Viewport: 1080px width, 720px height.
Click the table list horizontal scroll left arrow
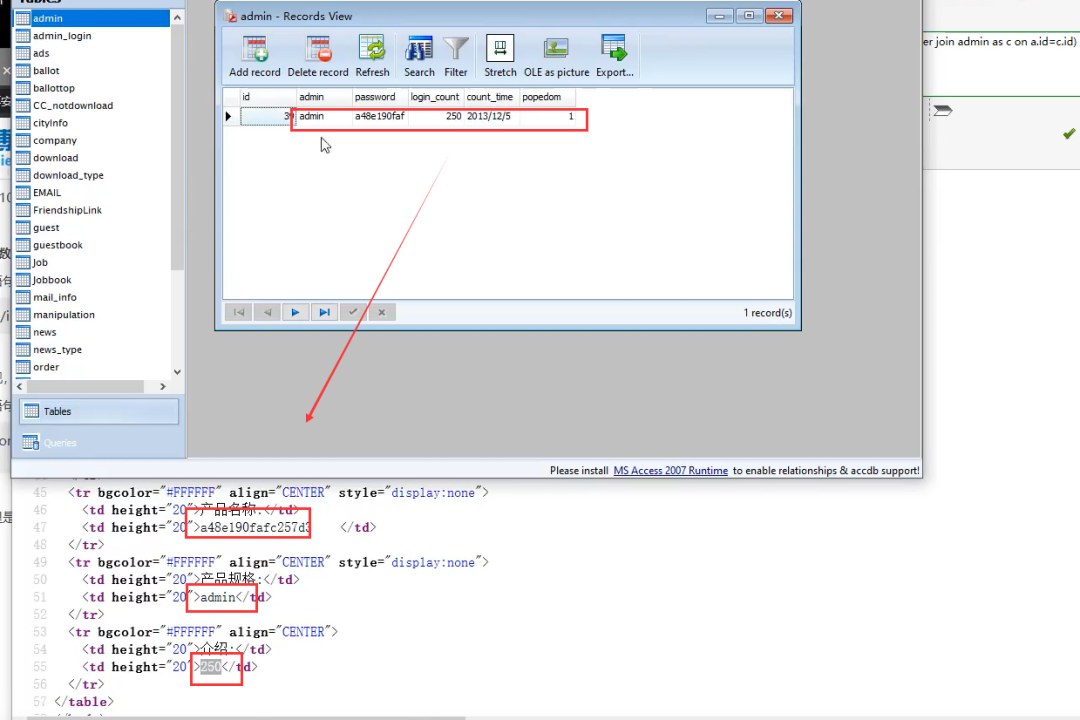click(19, 387)
